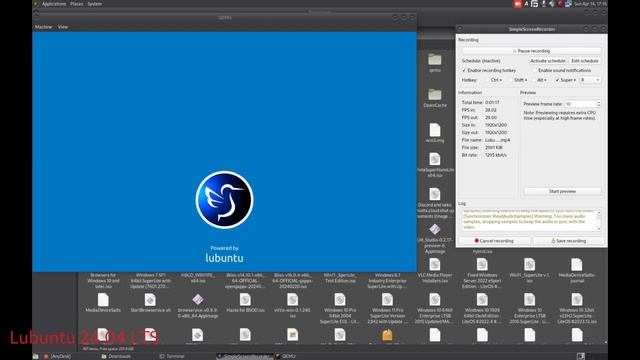
Task: Select Windows 10 Pro 64bit 2004 iso icon
Action: (x=340, y=300)
